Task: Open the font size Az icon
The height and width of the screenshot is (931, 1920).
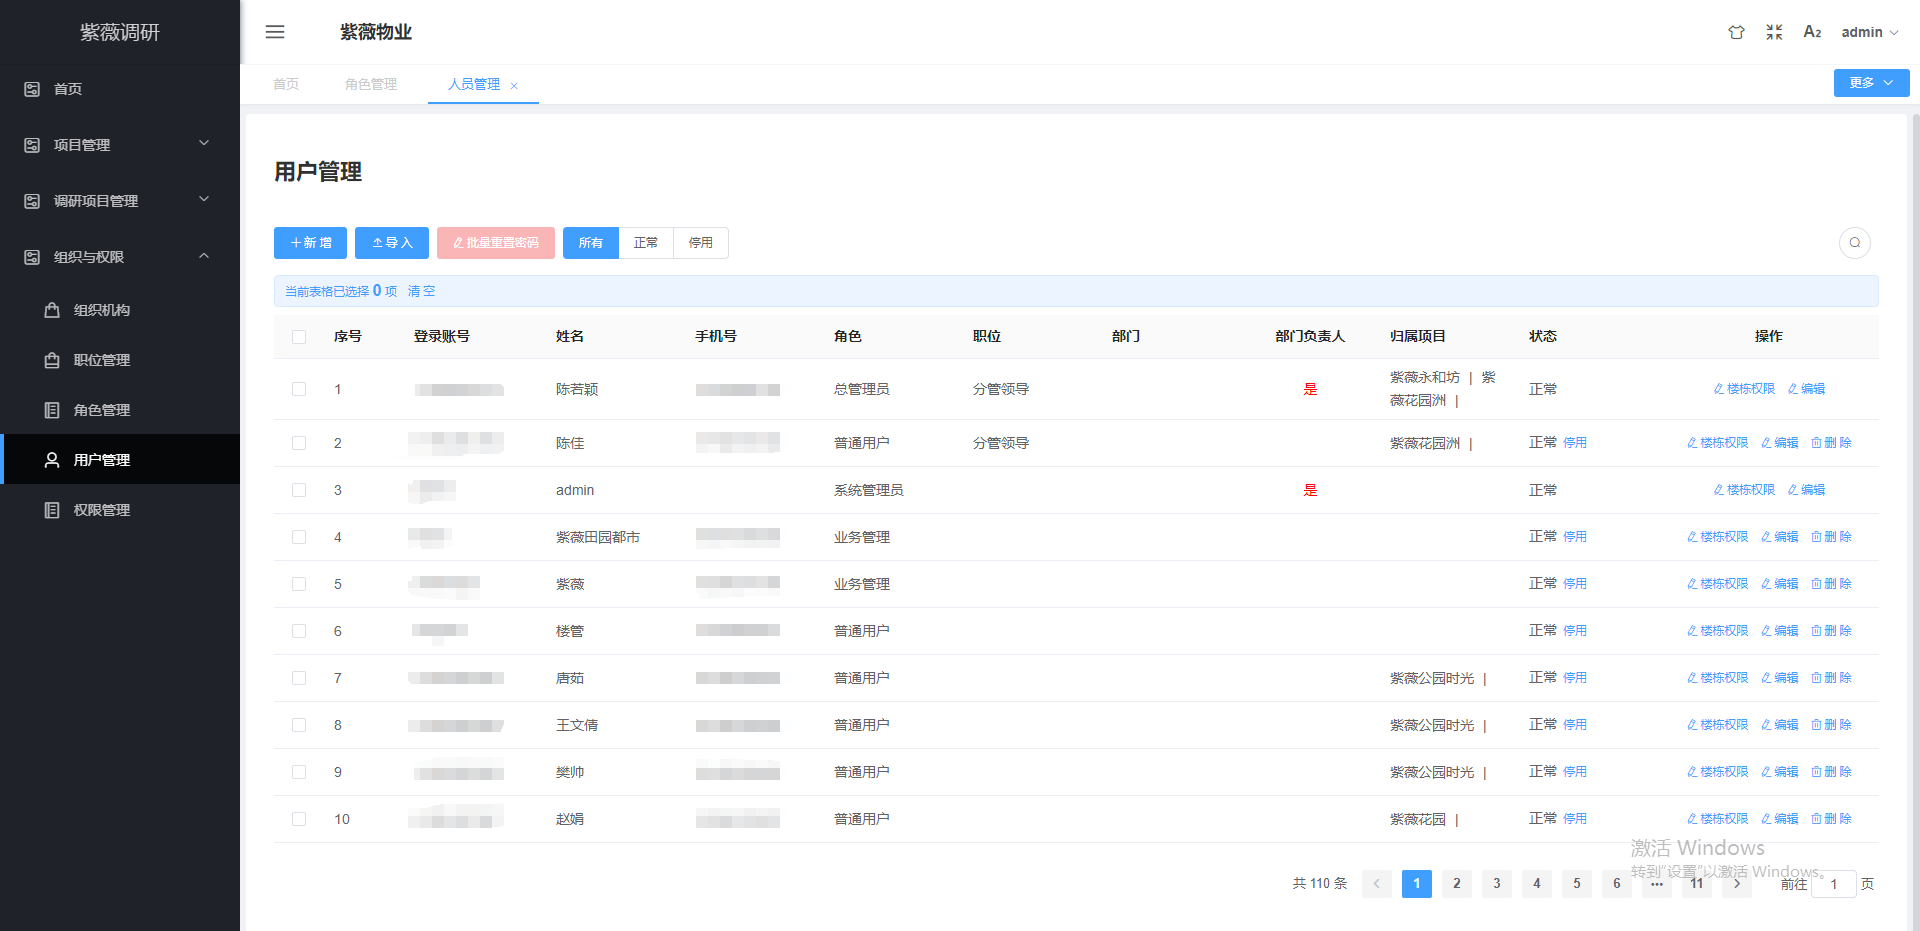Action: [1812, 32]
